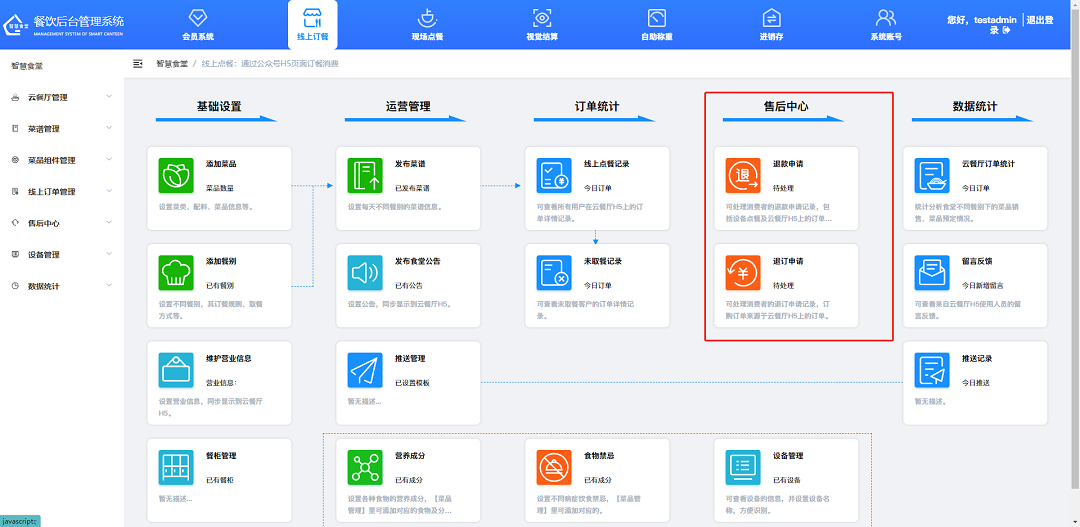Click the 添加菜品 green apple icon
Screen dimensions: 1080x527
point(176,175)
